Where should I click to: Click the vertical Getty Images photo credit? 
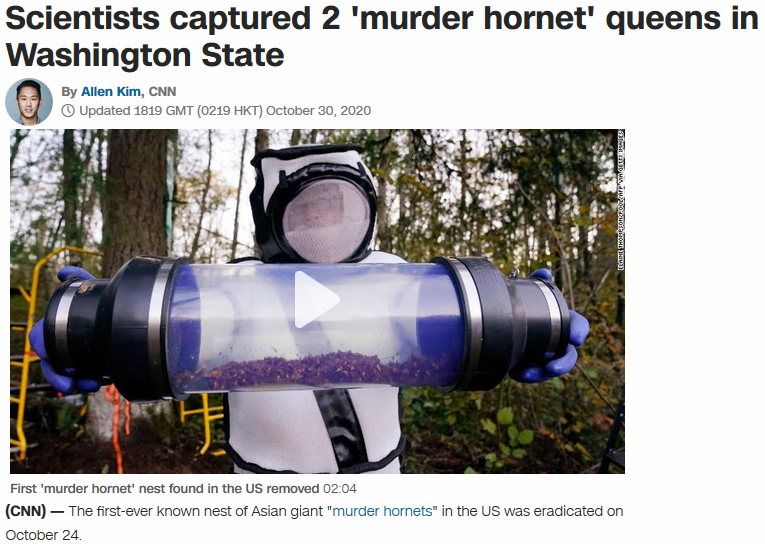coord(621,199)
